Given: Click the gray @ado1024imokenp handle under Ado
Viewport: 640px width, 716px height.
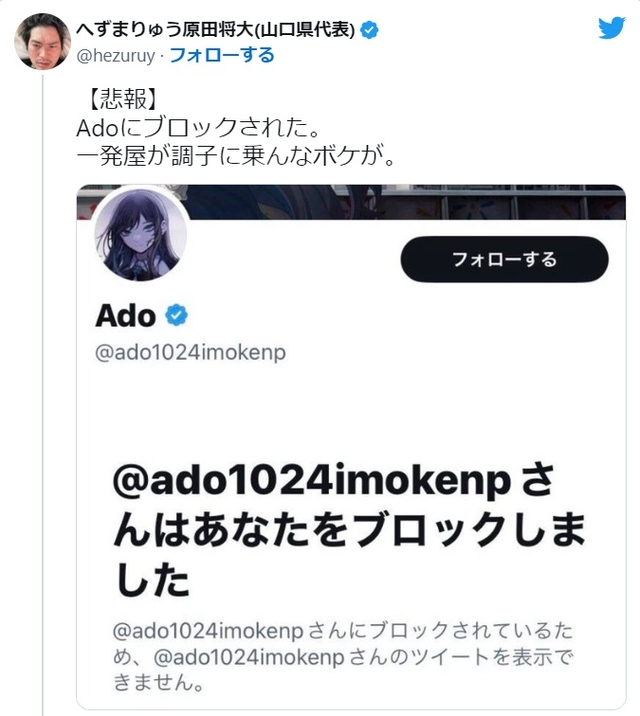Looking at the screenshot, I should point(190,353).
